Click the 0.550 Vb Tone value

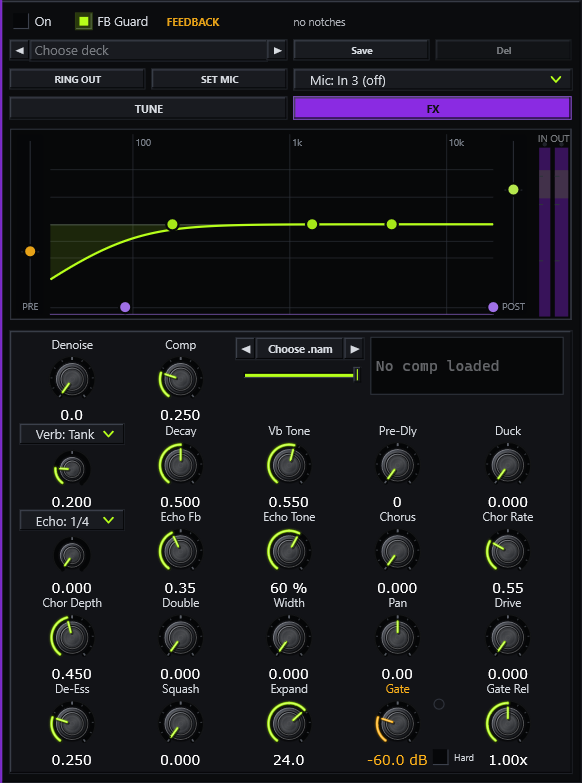pyautogui.click(x=289, y=502)
